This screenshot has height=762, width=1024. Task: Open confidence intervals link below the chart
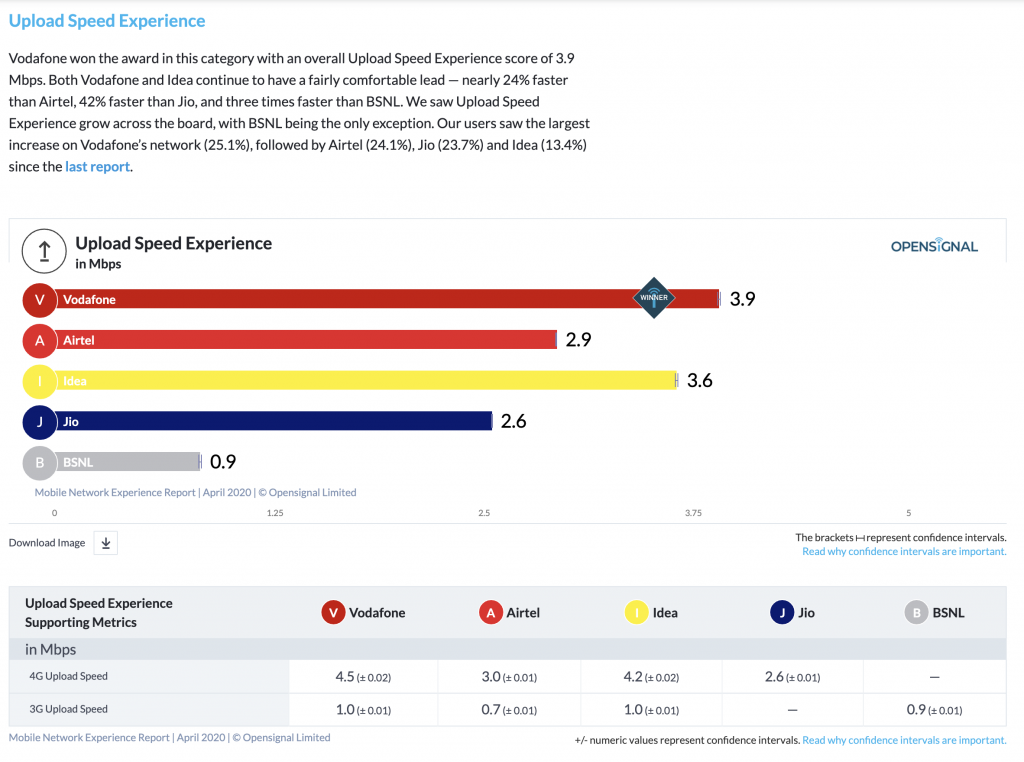[904, 552]
